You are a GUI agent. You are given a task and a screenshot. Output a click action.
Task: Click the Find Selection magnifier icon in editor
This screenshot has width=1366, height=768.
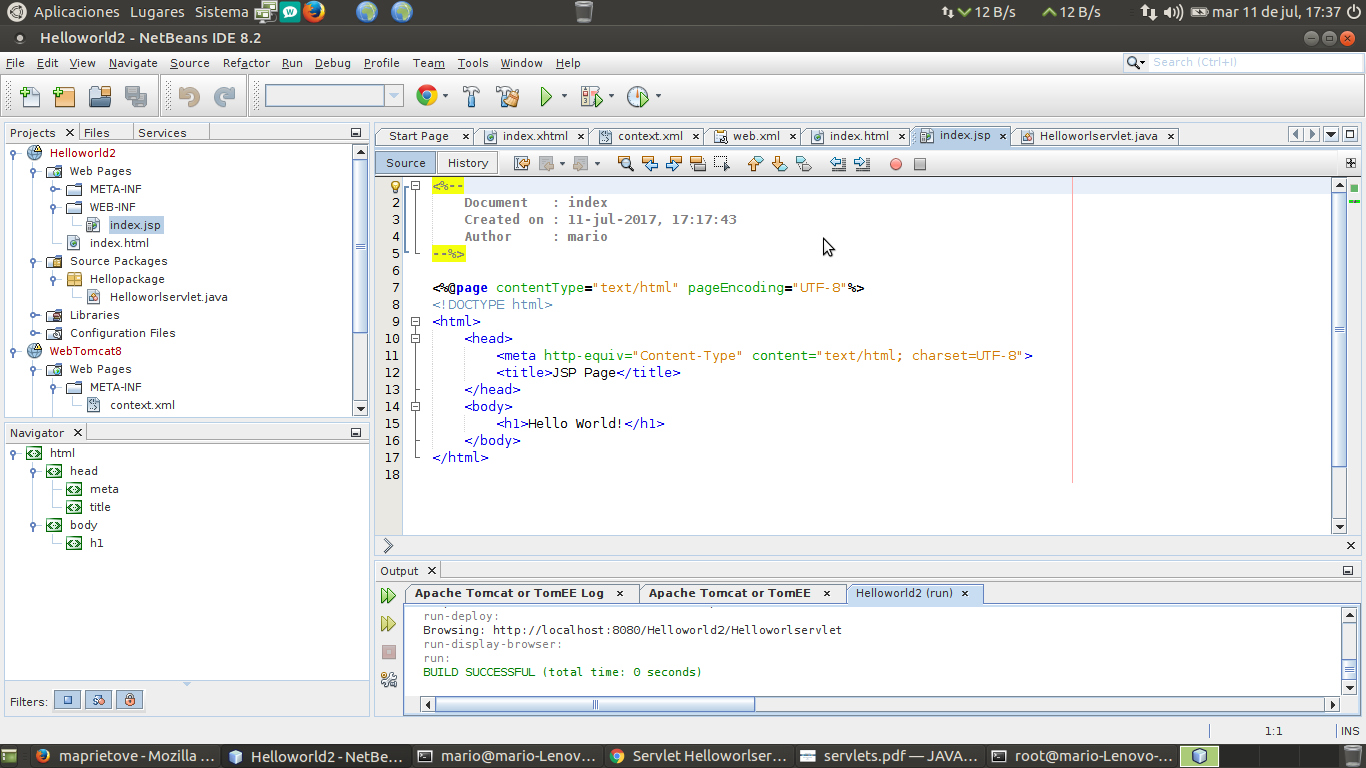coord(625,164)
